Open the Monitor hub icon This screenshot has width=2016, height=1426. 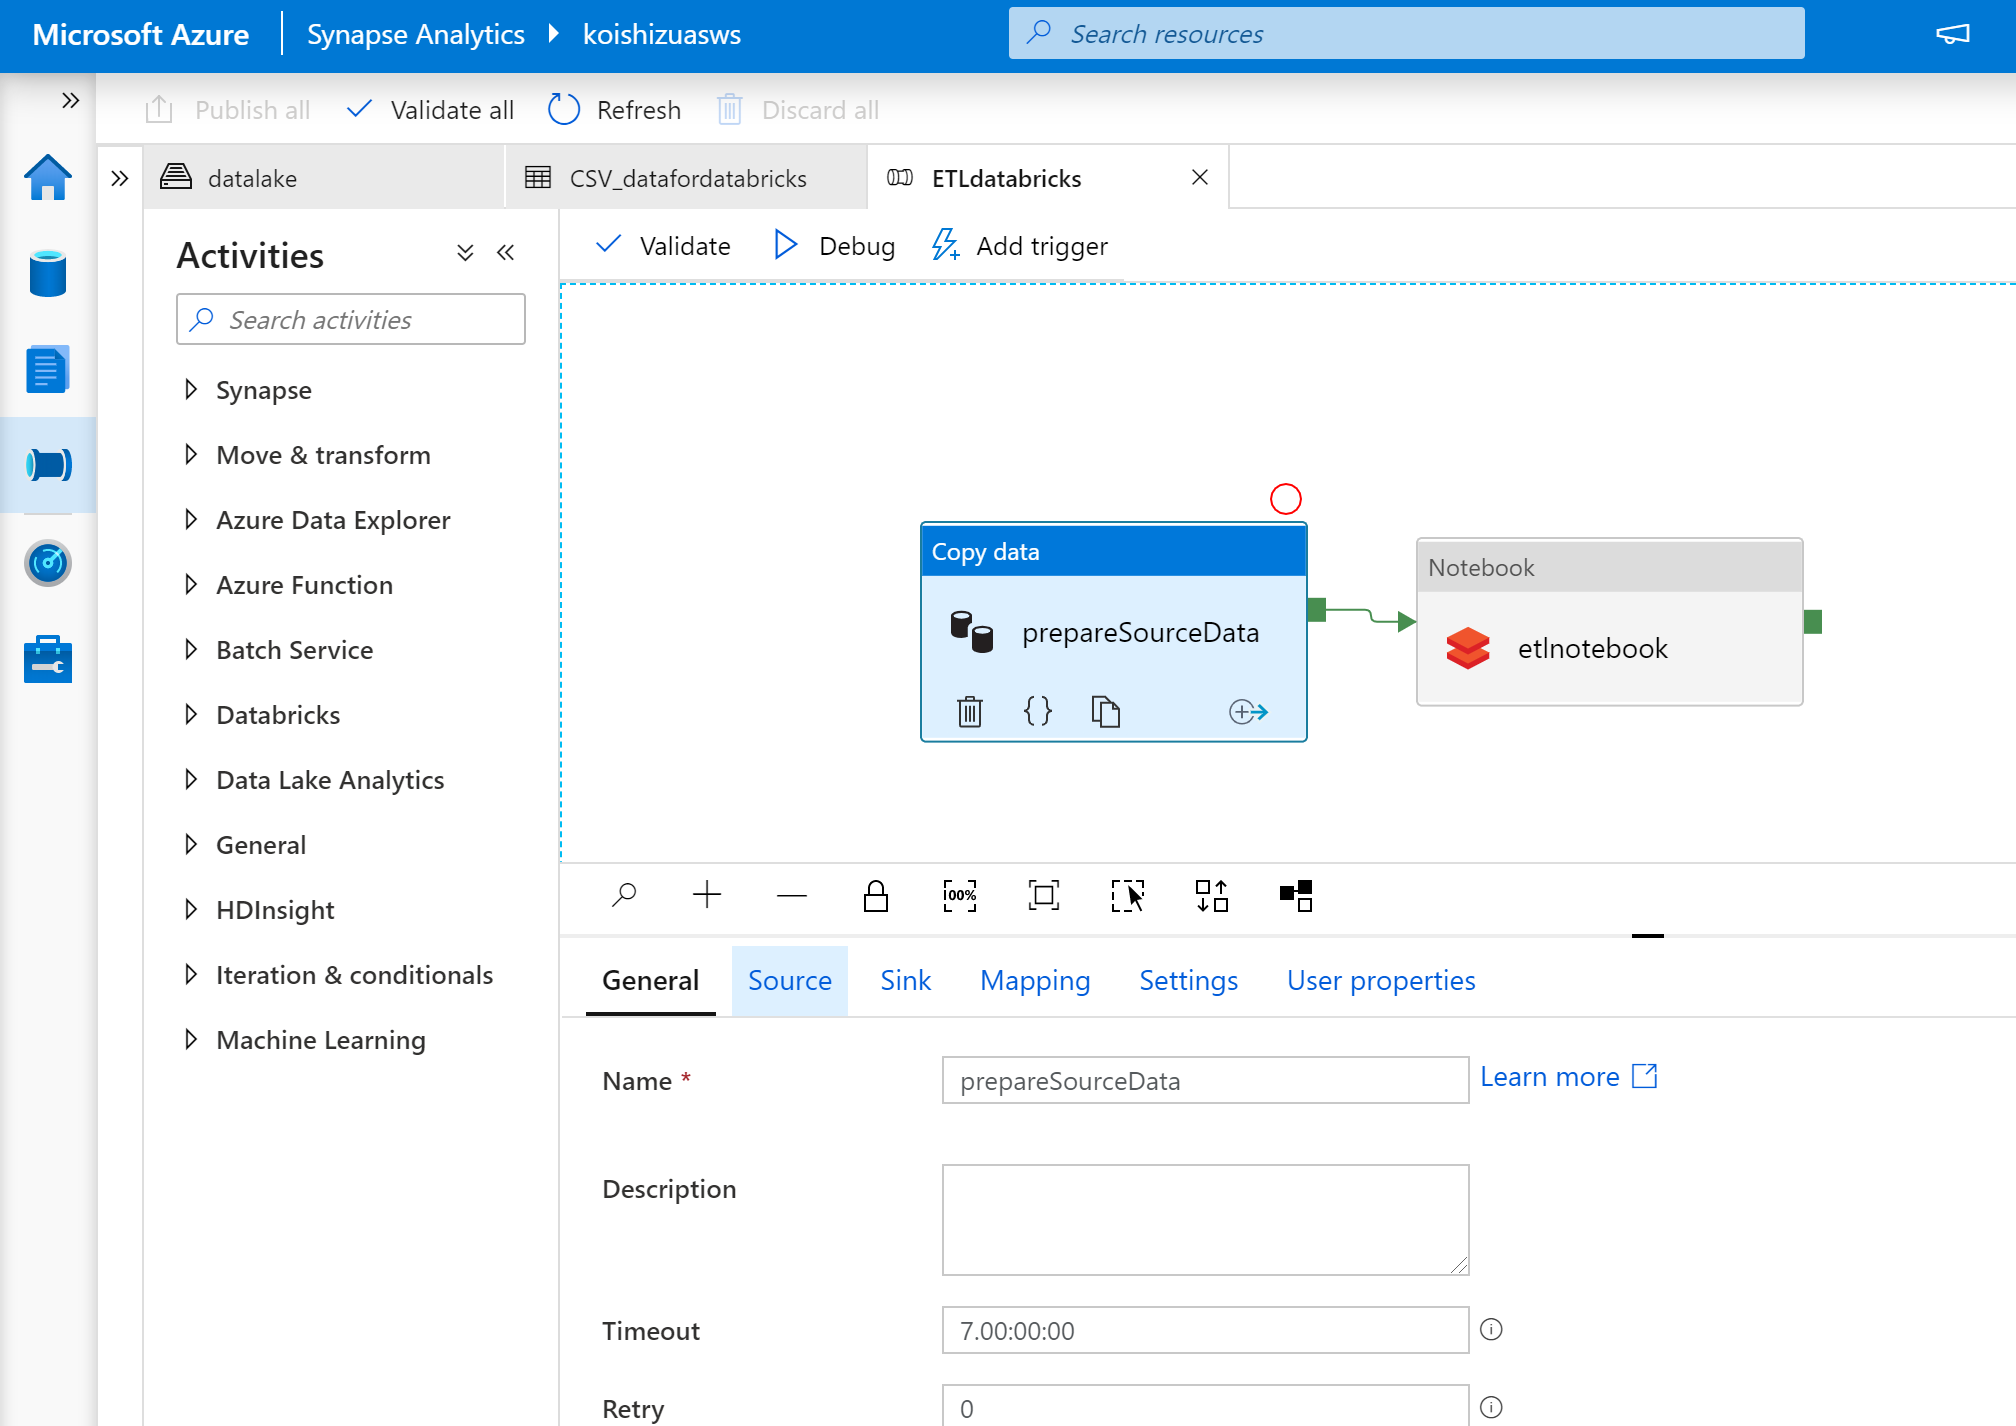pyautogui.click(x=48, y=563)
